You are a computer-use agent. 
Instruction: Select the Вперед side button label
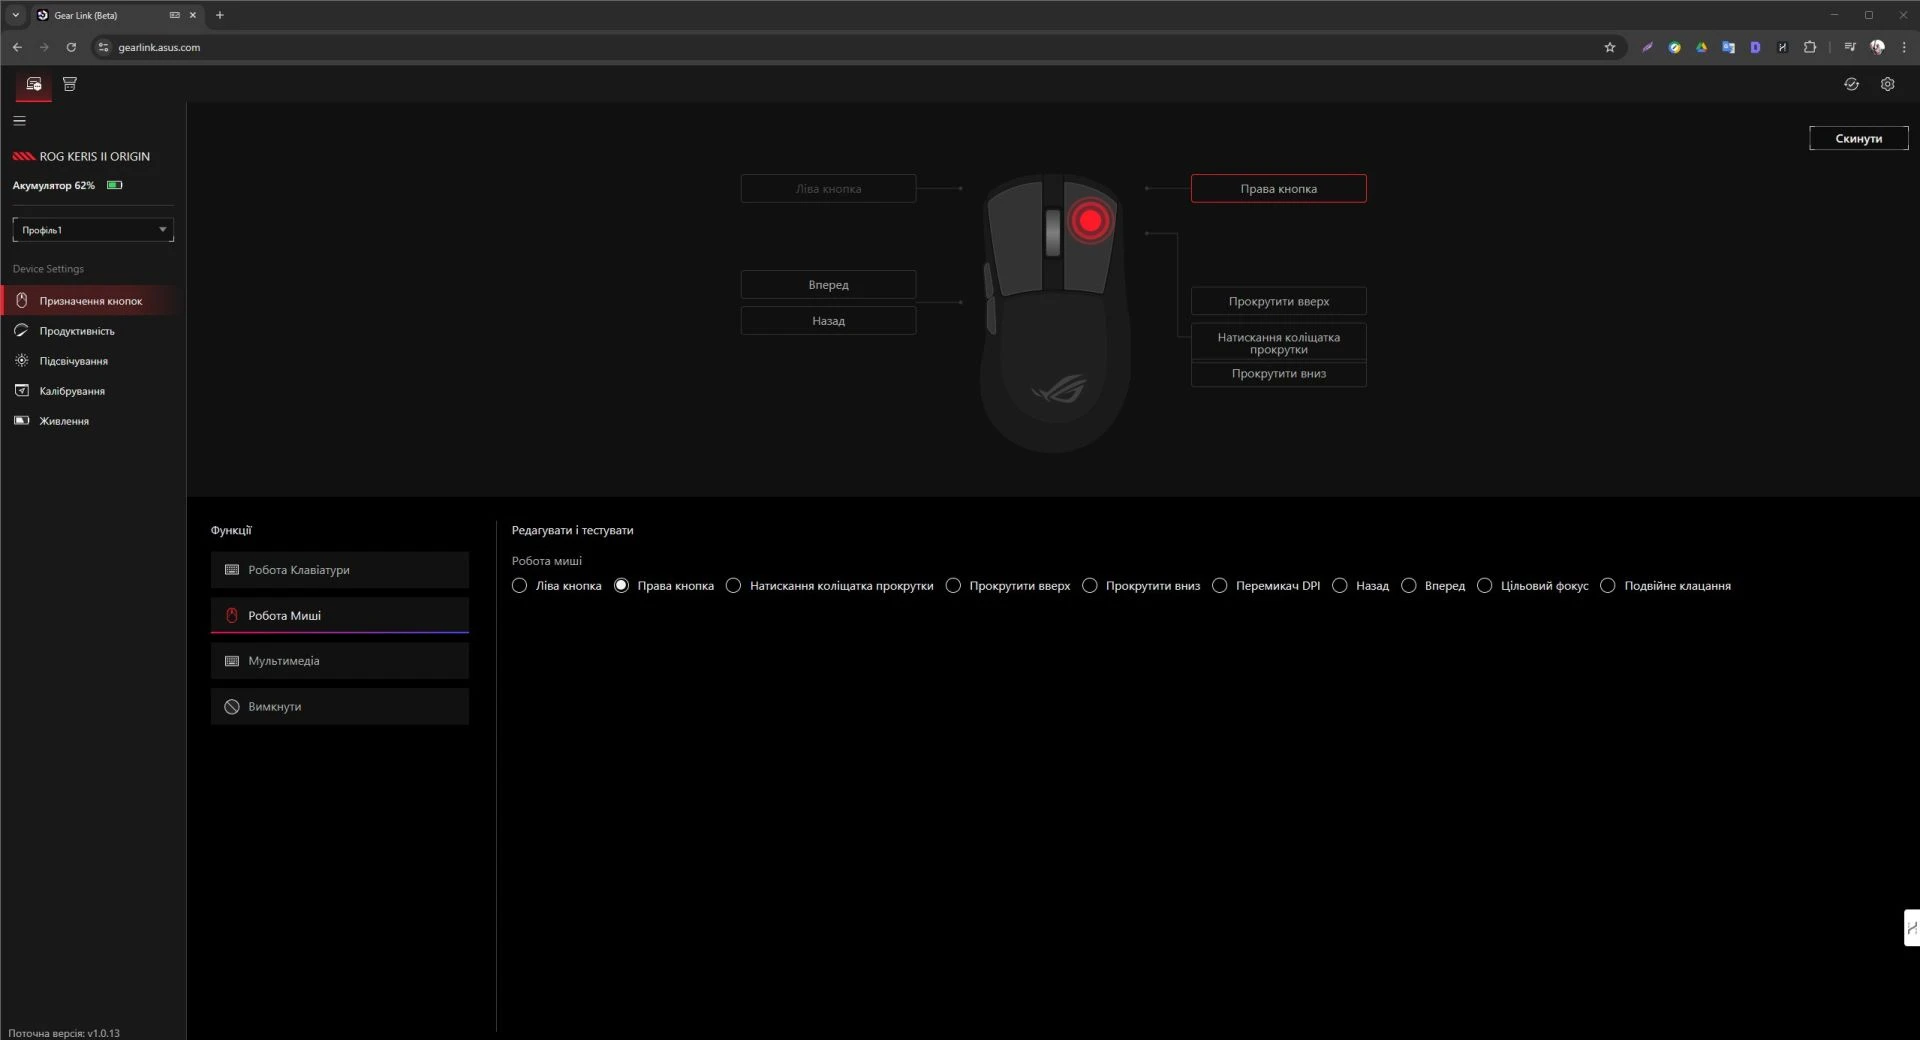[828, 284]
